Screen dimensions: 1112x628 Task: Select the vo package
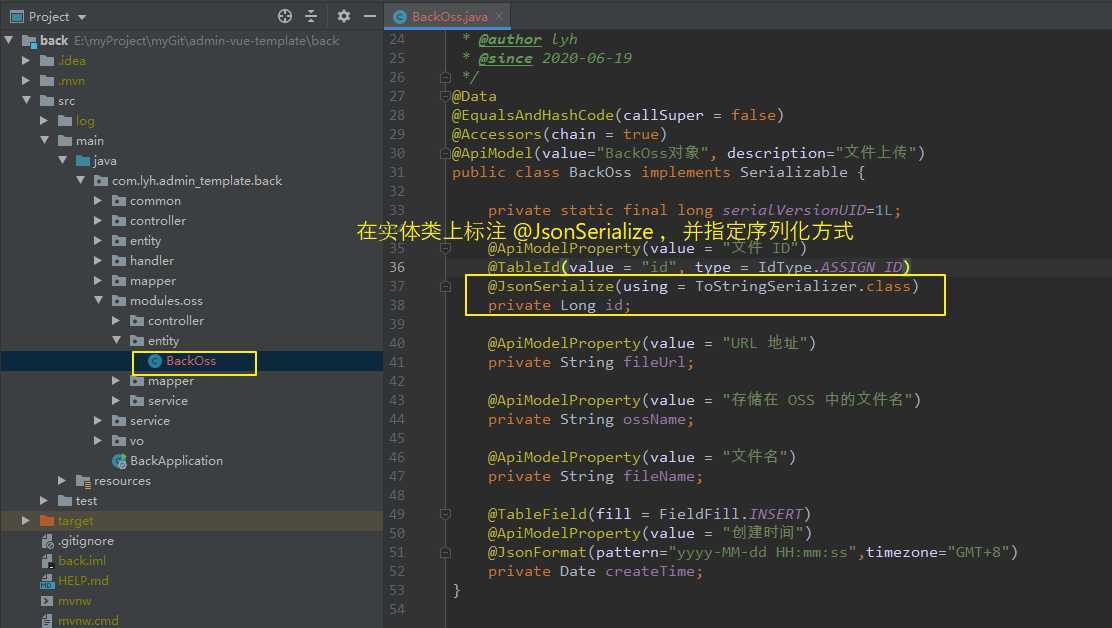point(136,441)
